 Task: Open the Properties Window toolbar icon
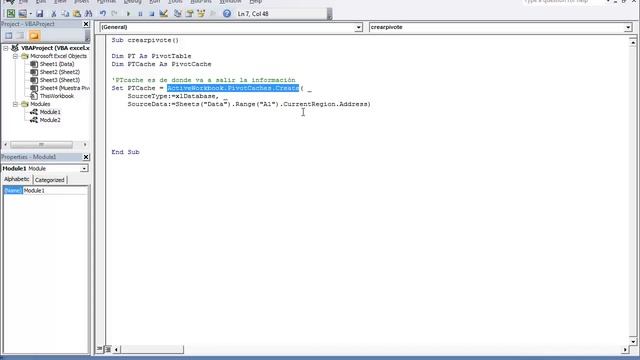(x=189, y=13)
